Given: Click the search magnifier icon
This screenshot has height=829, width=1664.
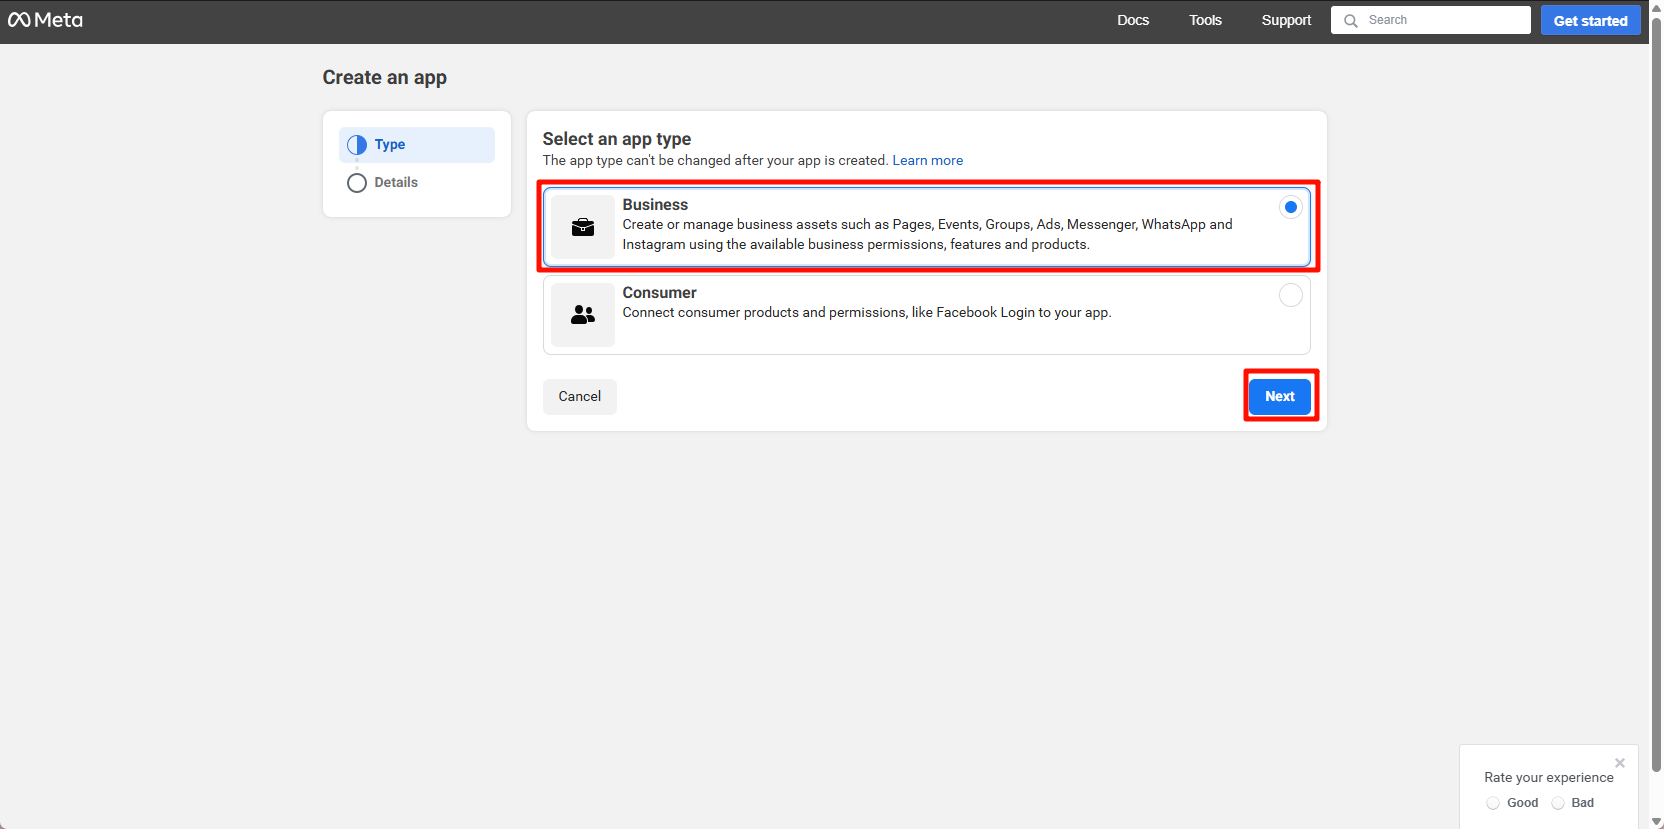Looking at the screenshot, I should click(1351, 21).
